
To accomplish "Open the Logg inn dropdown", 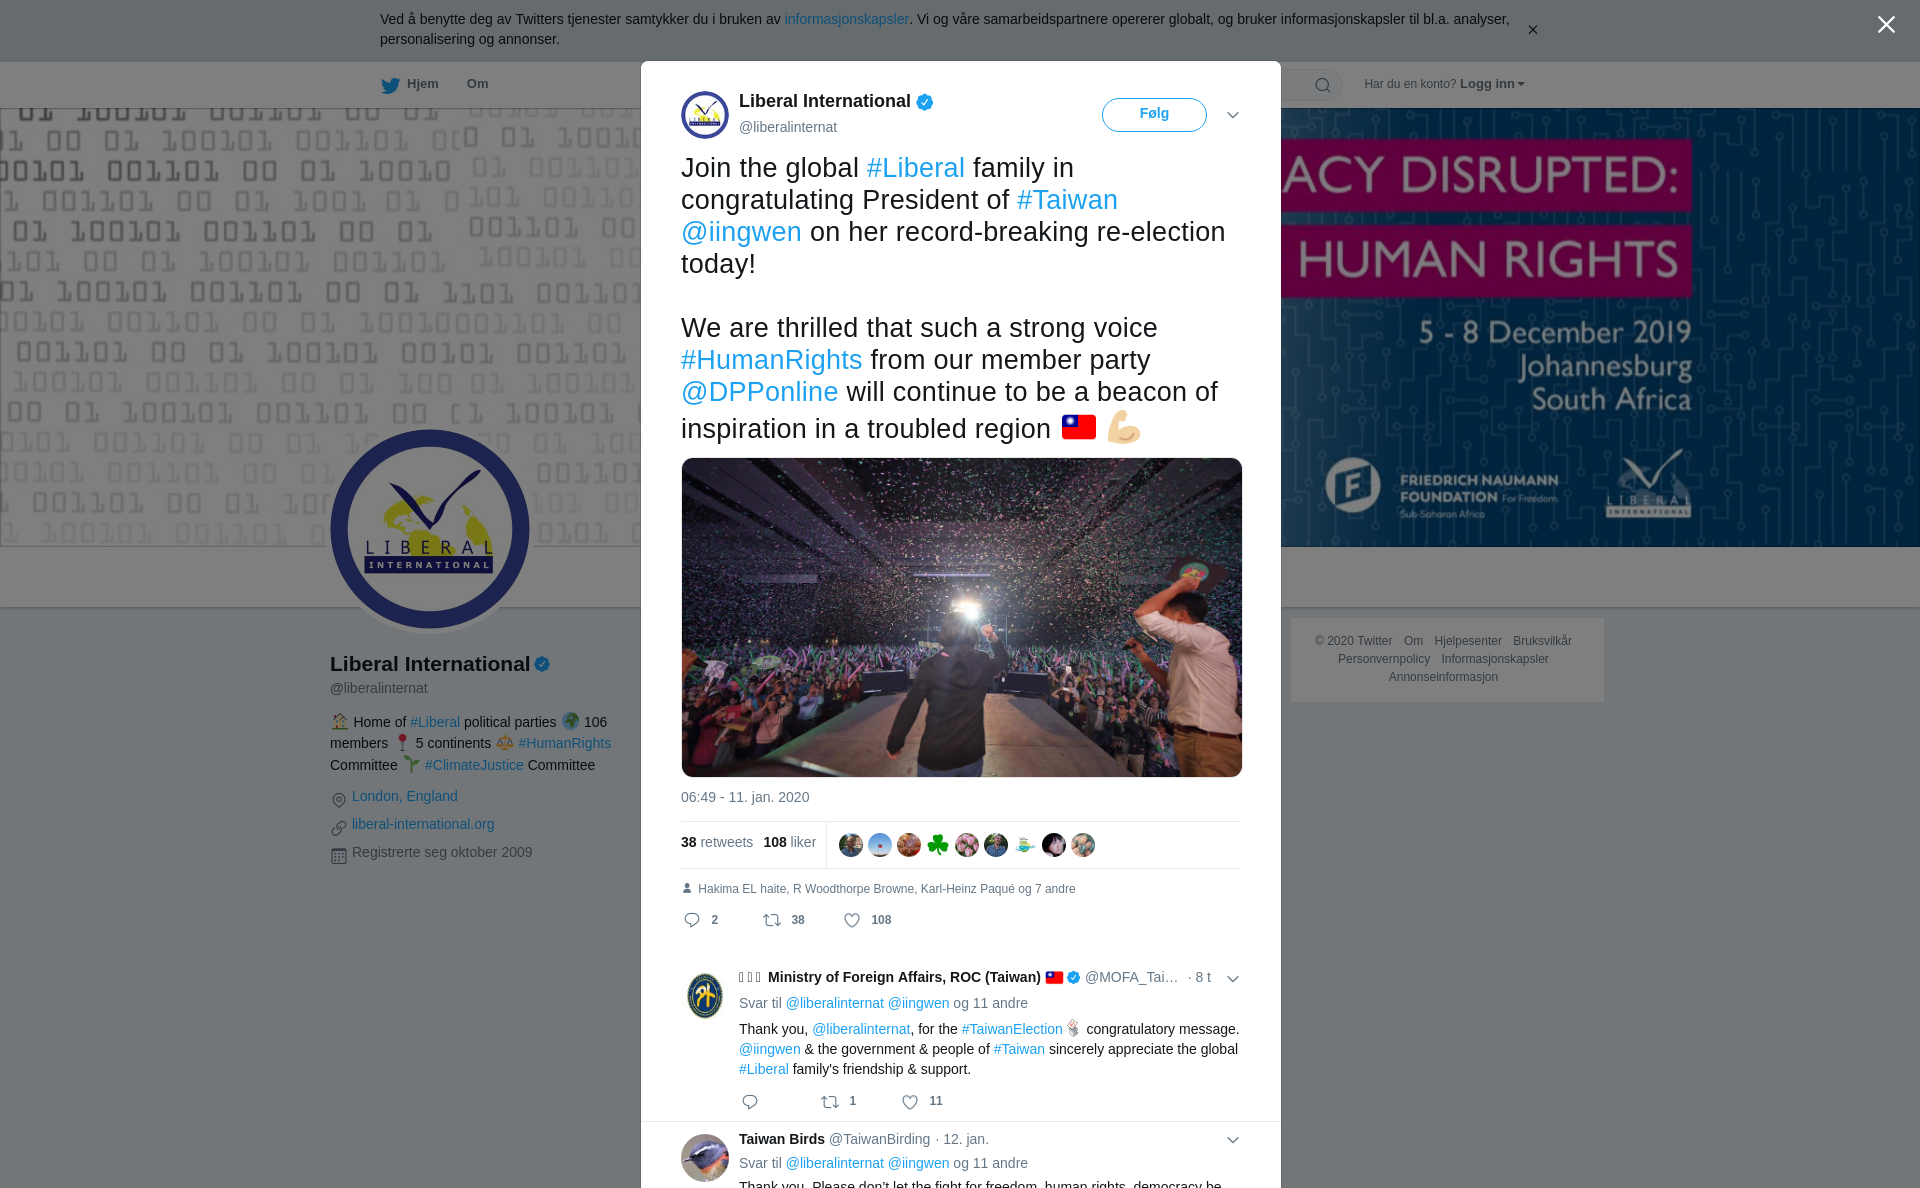I will point(1492,84).
